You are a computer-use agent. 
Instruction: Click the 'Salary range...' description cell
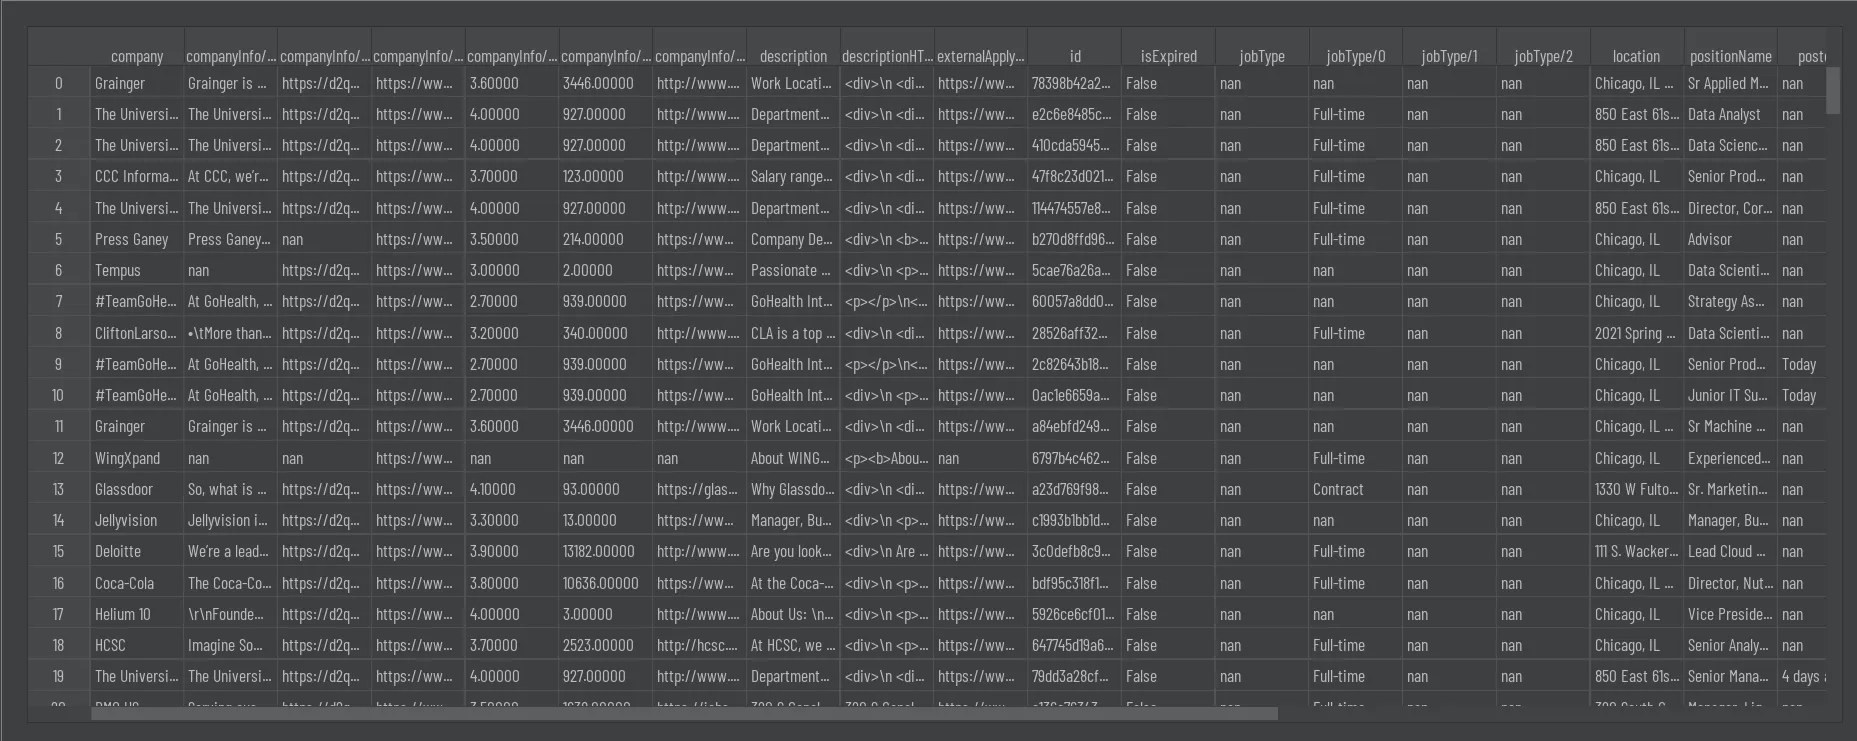[793, 176]
